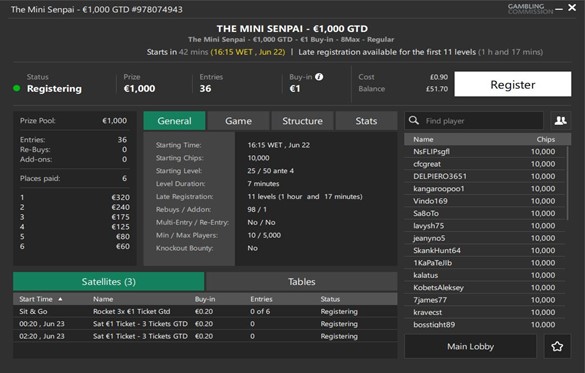This screenshot has height=373, width=585.
Task: Select the Satellites (3) tab
Action: (109, 282)
